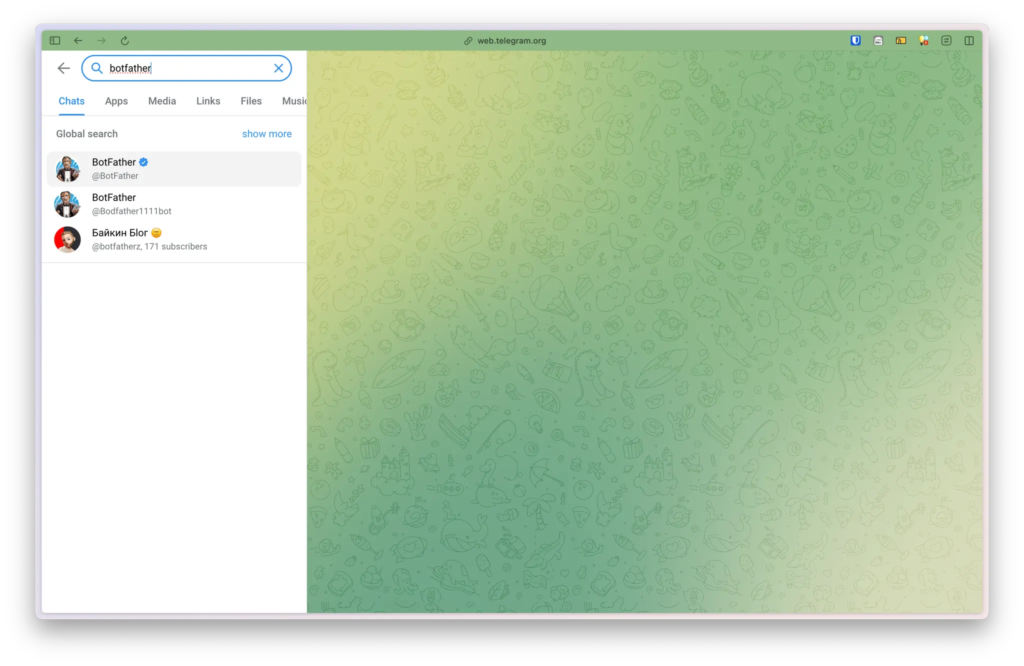
Task: Click the red avatar of Байкин Блог
Action: pos(67,240)
